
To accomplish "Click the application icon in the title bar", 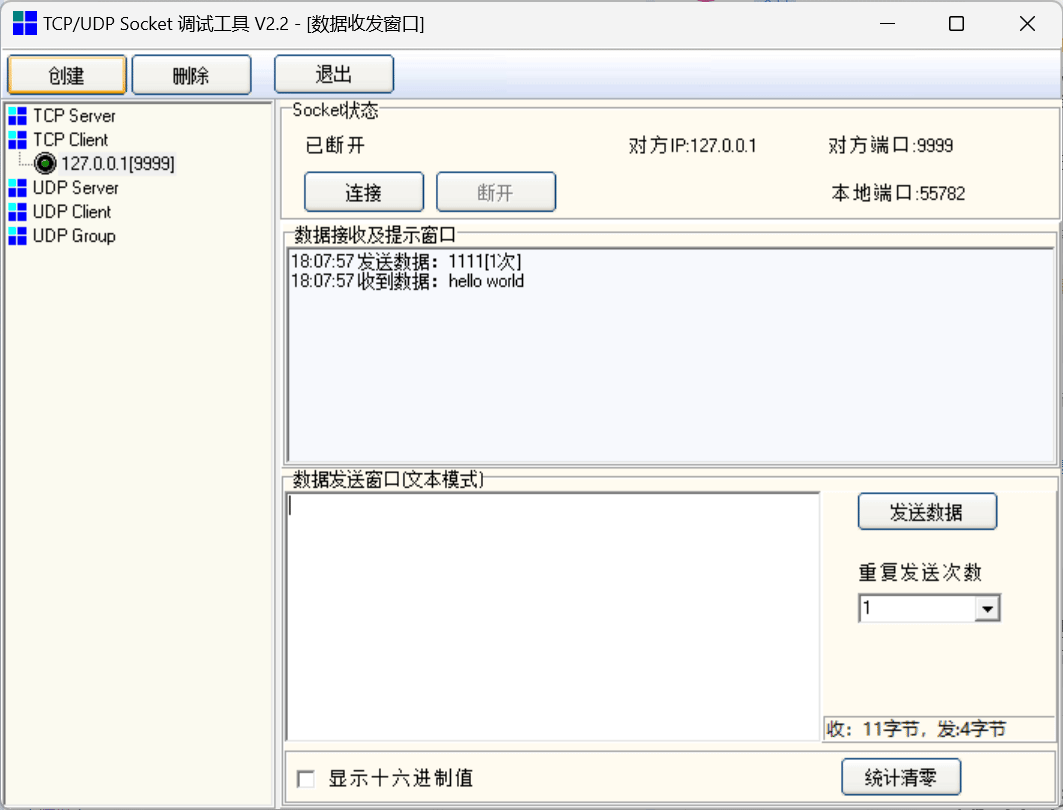I will coord(23,22).
